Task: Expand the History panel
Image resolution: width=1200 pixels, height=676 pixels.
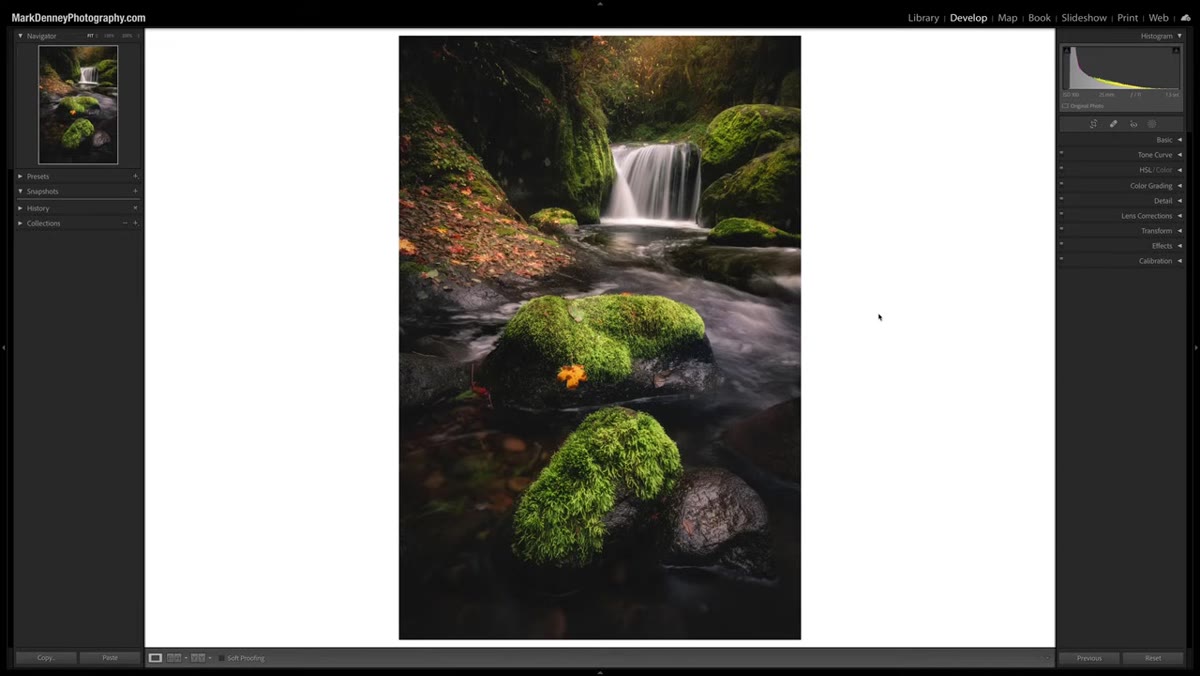Action: (x=20, y=208)
